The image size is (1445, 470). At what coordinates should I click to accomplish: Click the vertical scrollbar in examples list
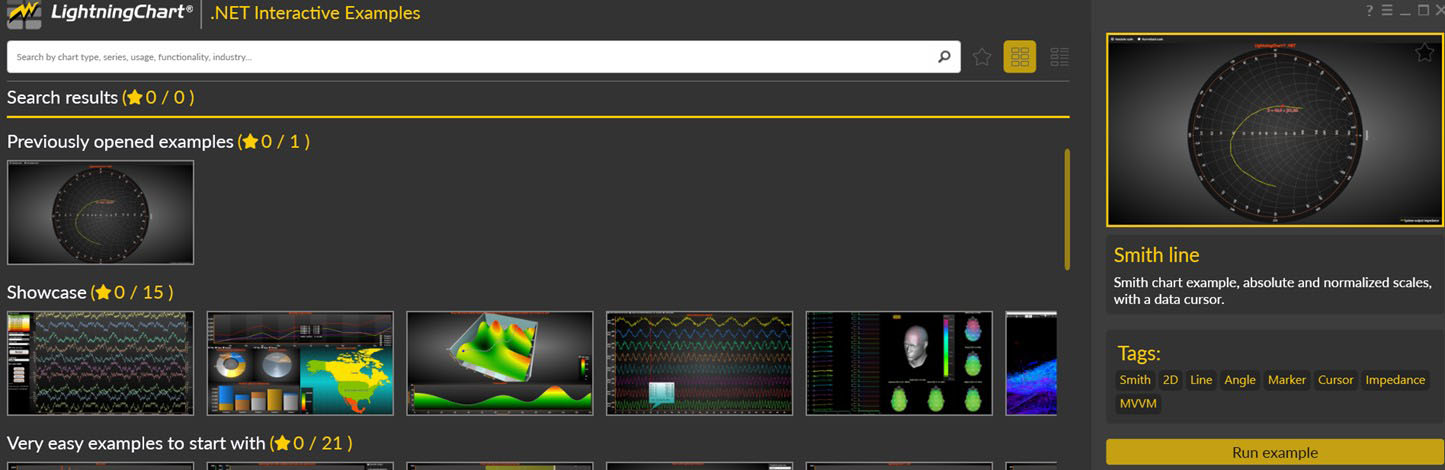[x=1067, y=210]
